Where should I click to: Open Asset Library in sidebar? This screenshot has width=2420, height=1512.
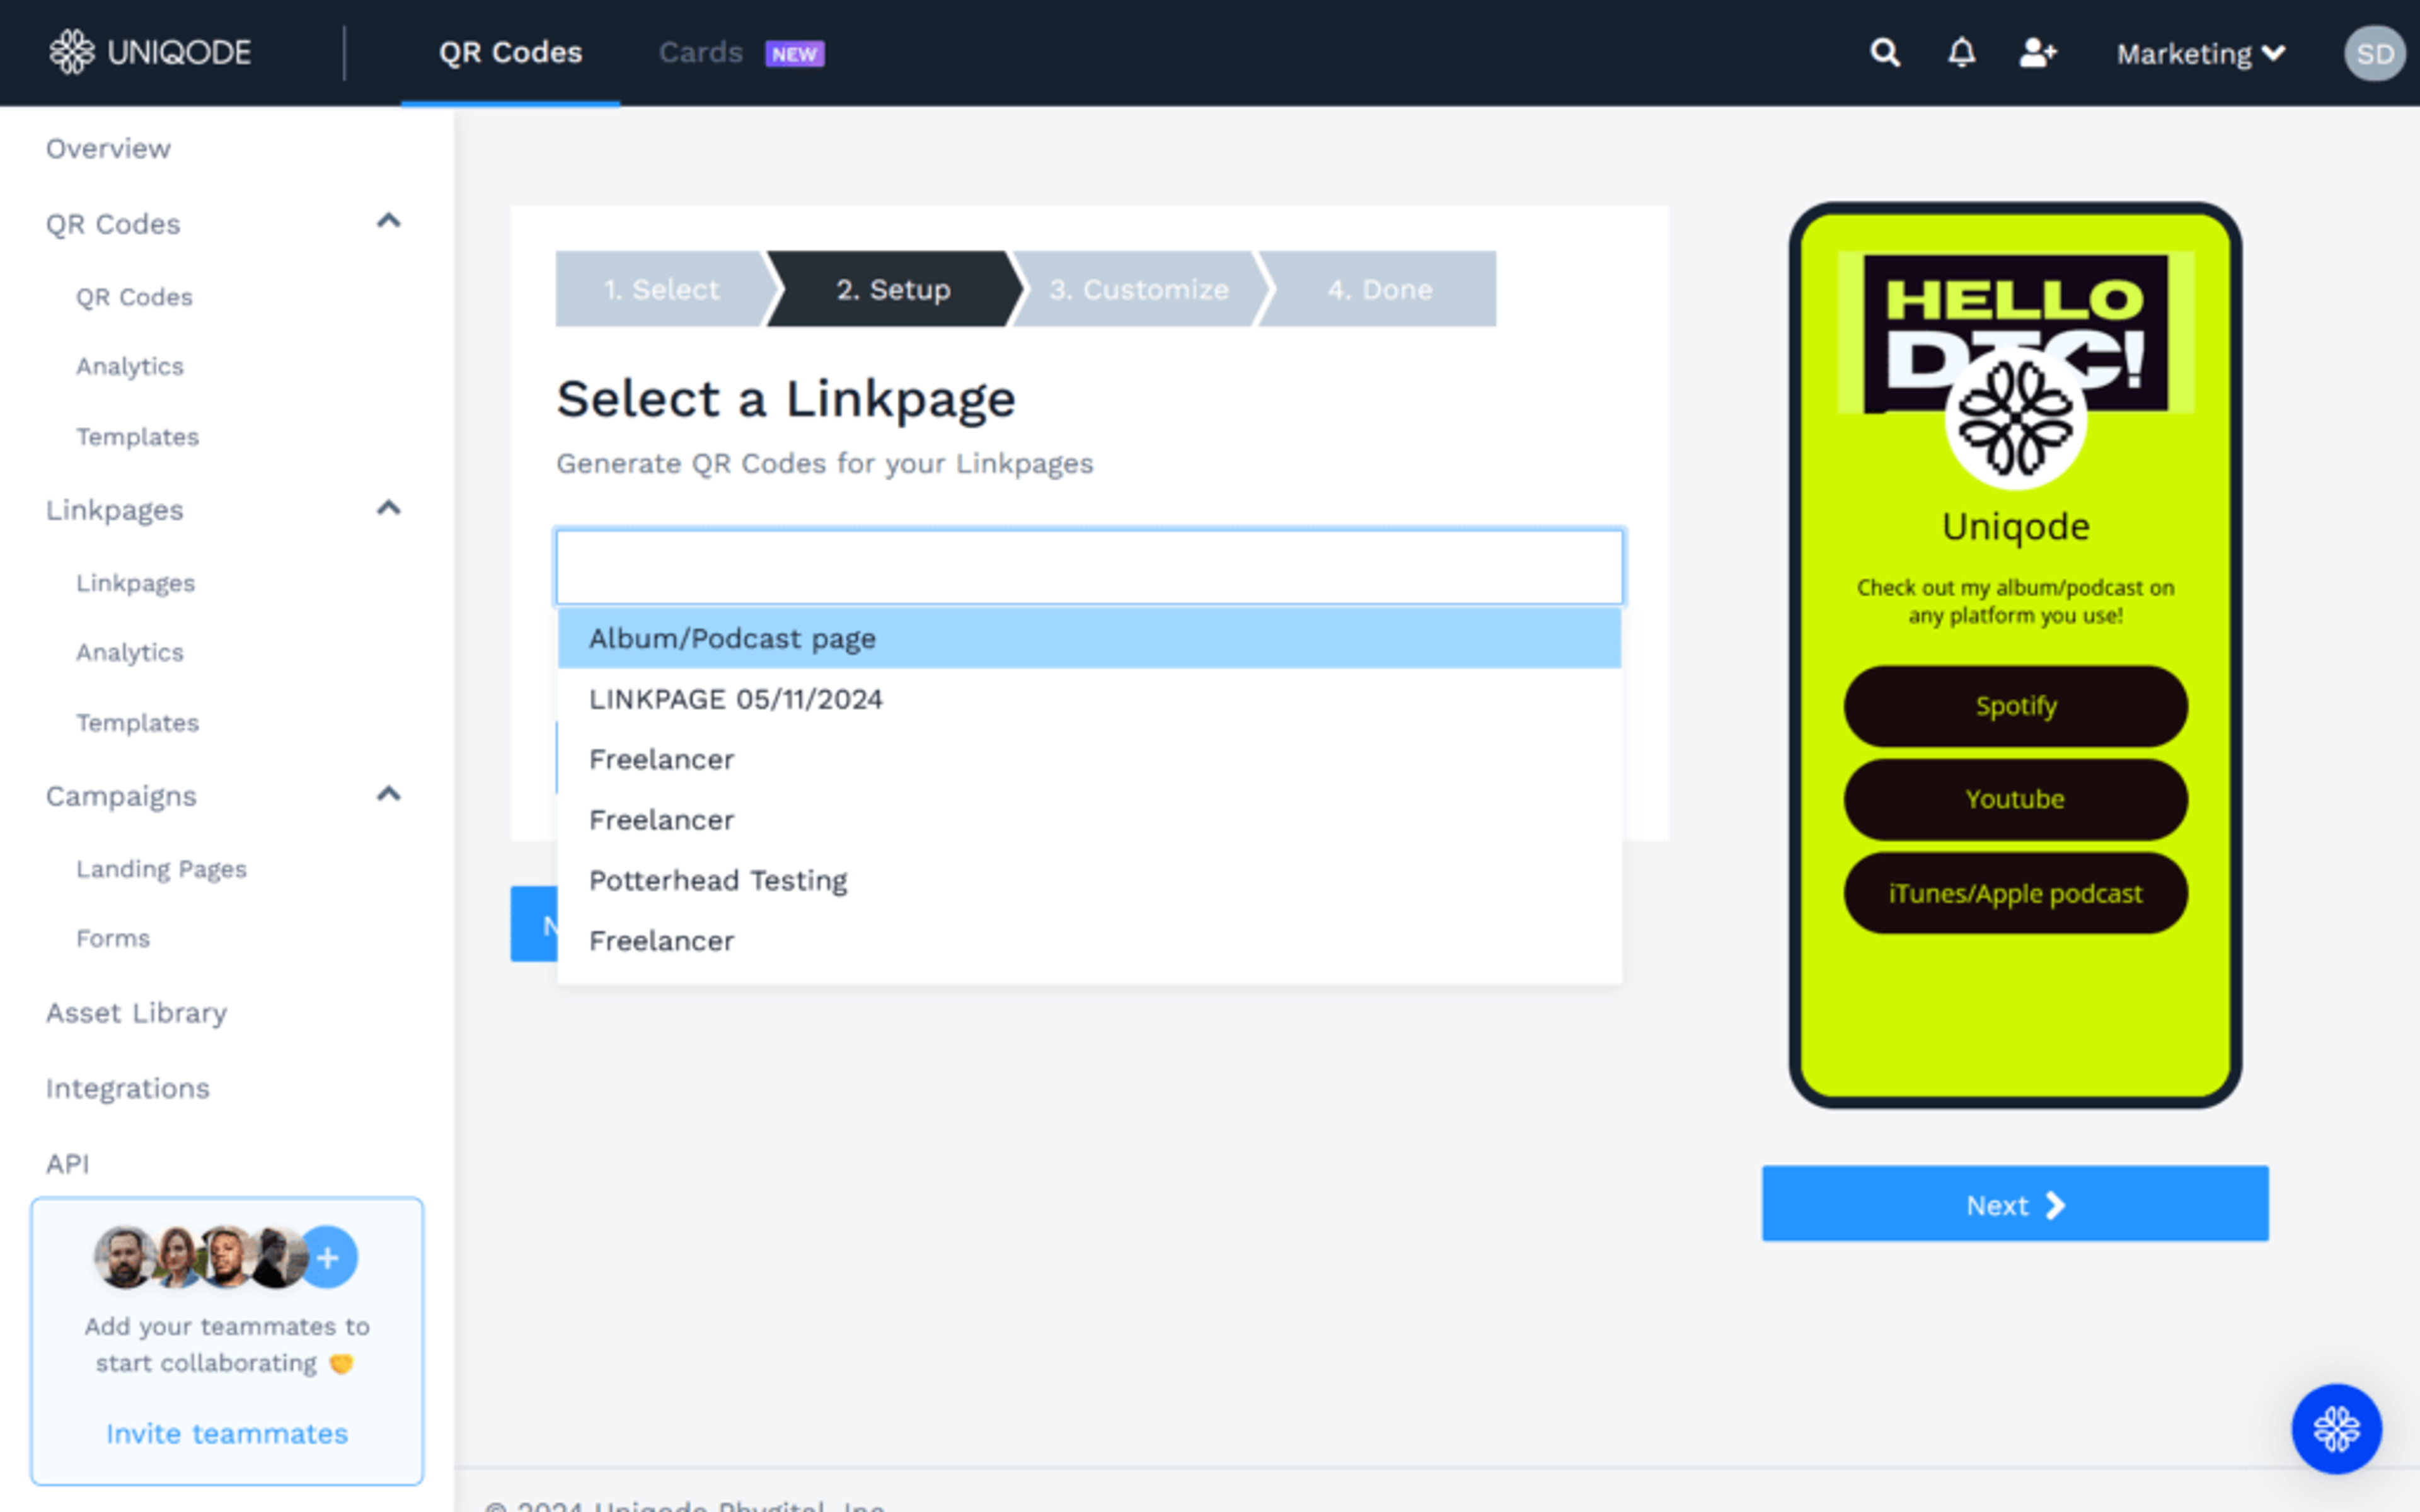[136, 1013]
